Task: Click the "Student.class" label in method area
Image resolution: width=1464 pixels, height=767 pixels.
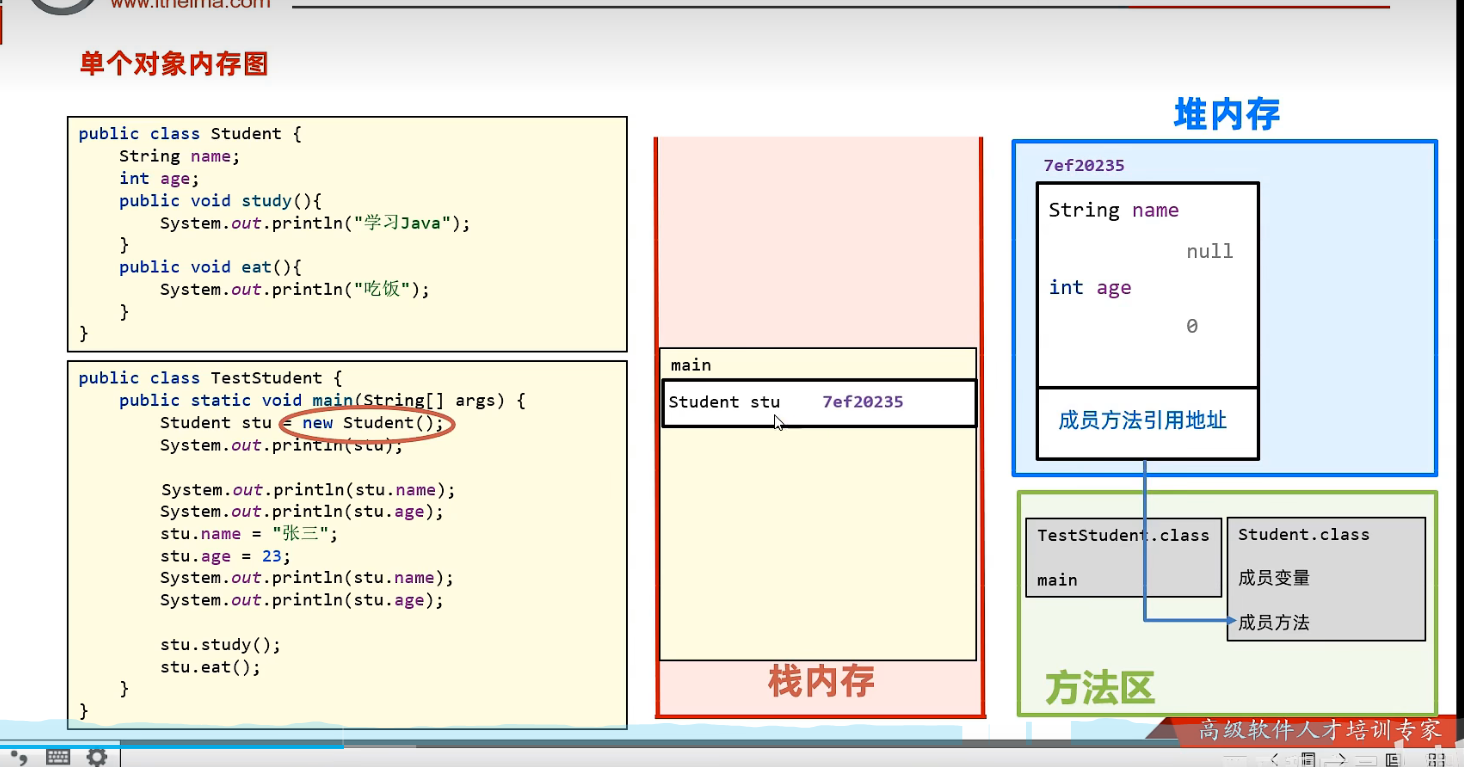Action: (x=1304, y=535)
